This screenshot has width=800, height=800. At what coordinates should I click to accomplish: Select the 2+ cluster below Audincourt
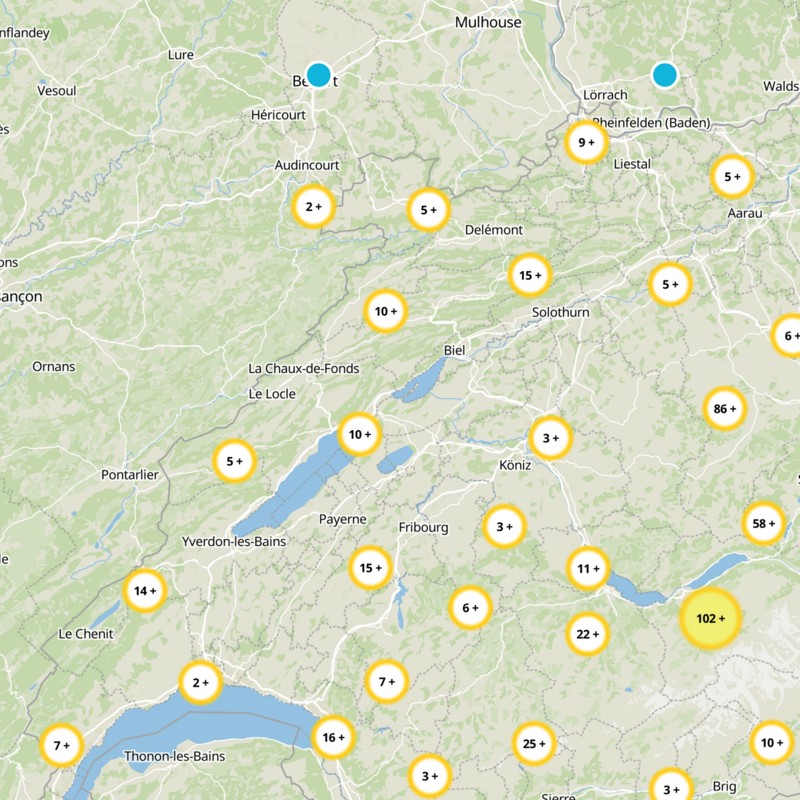point(313,207)
